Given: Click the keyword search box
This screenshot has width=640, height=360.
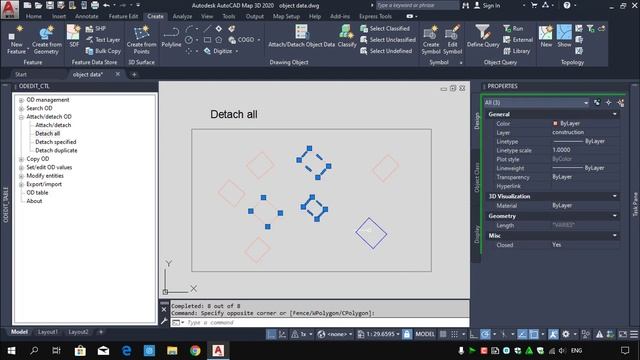Looking at the screenshot, I should pyautogui.click(x=417, y=5).
